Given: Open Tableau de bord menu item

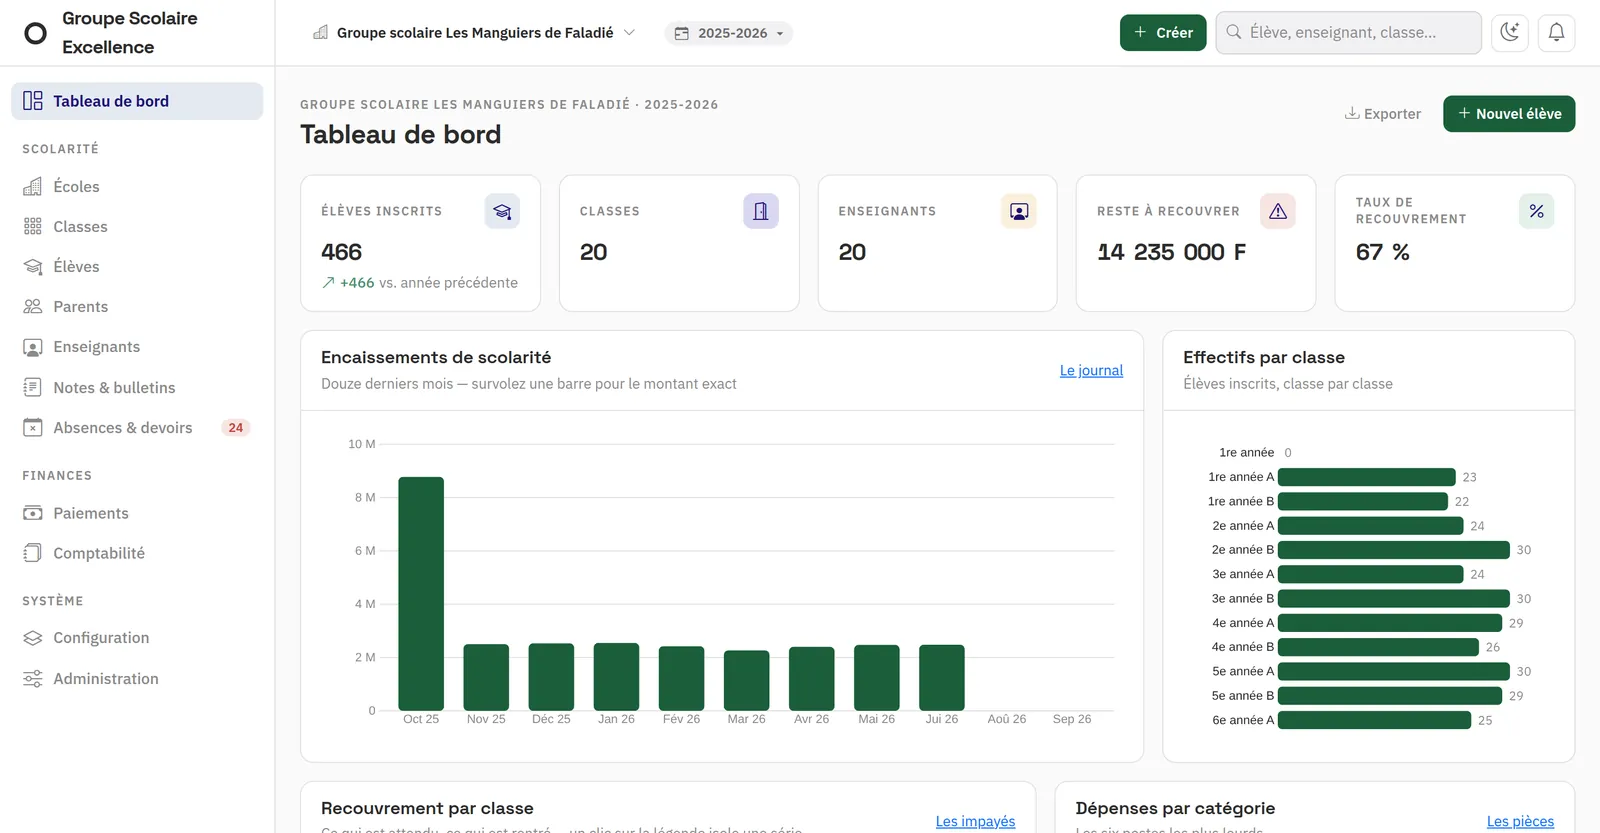Looking at the screenshot, I should (x=137, y=101).
